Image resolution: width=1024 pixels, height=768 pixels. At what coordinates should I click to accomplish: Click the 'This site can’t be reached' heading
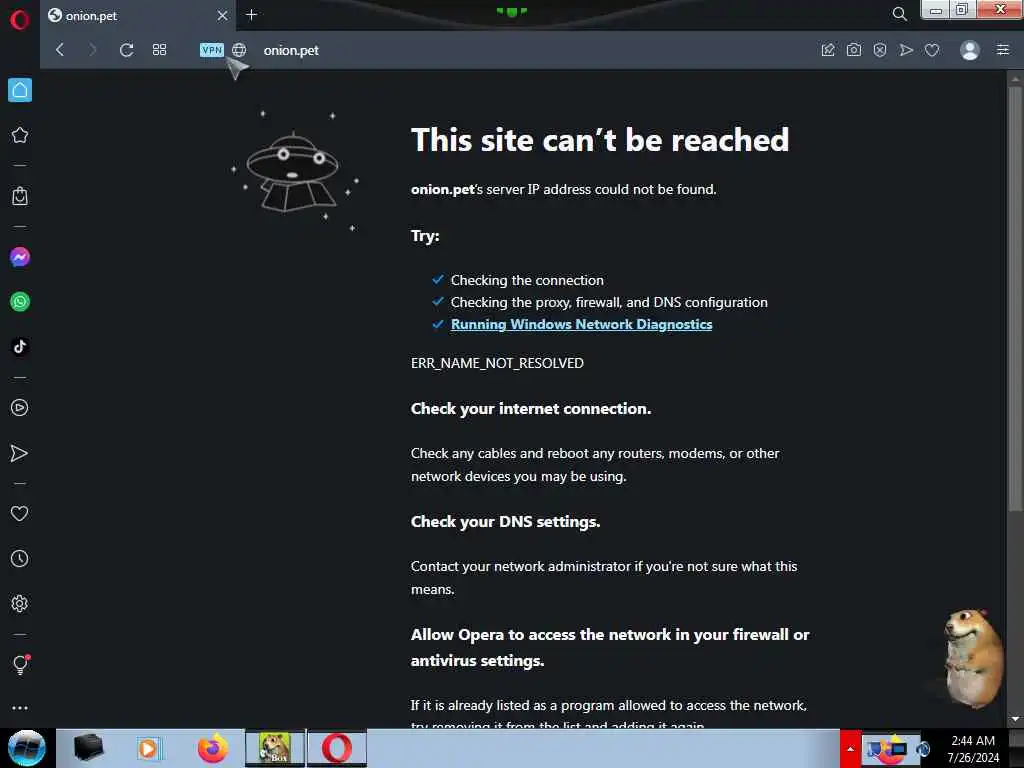tap(600, 140)
